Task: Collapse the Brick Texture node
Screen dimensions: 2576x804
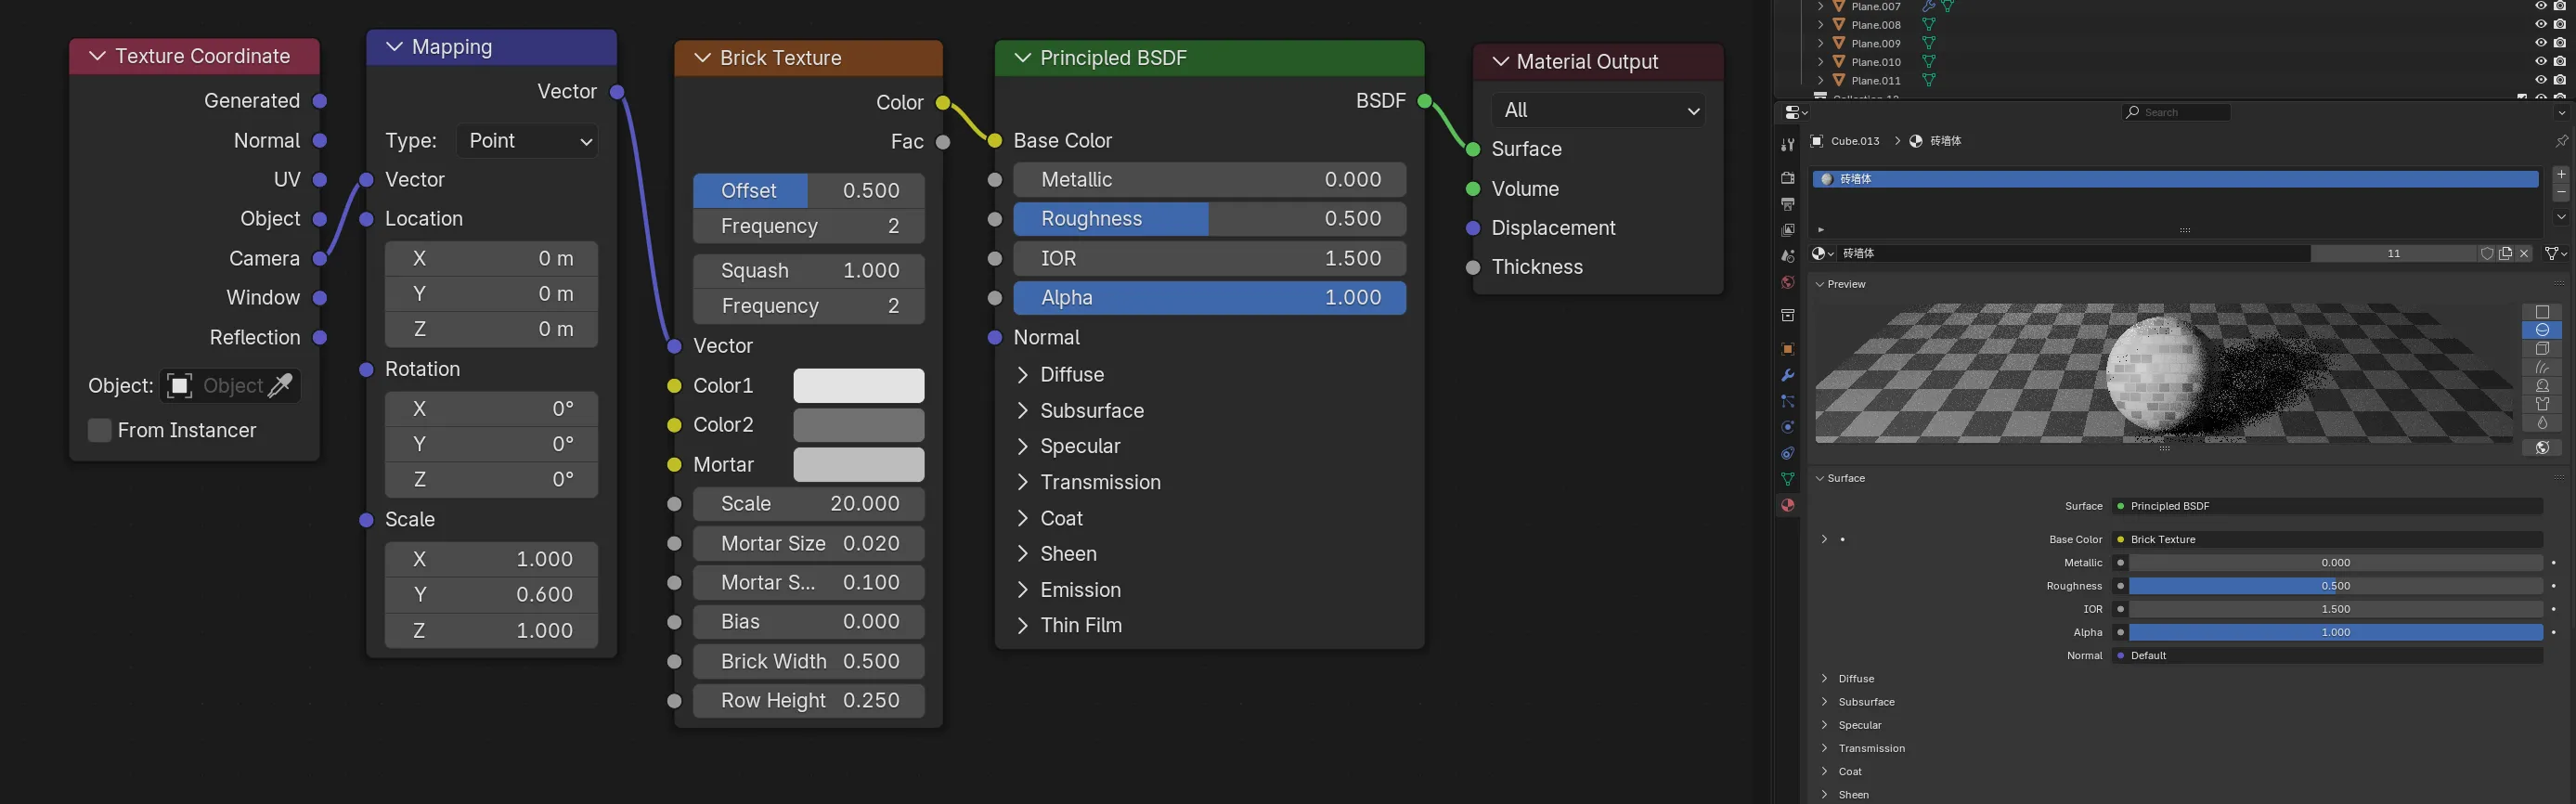Action: point(702,58)
